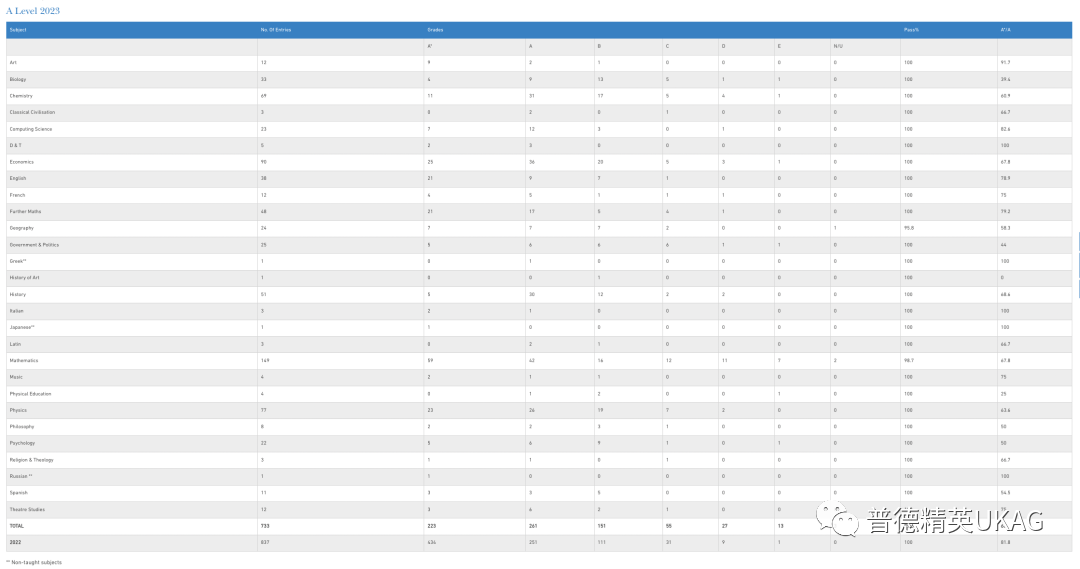Click Art A*/A value '91.7'
The height and width of the screenshot is (569, 1080).
(1006, 63)
